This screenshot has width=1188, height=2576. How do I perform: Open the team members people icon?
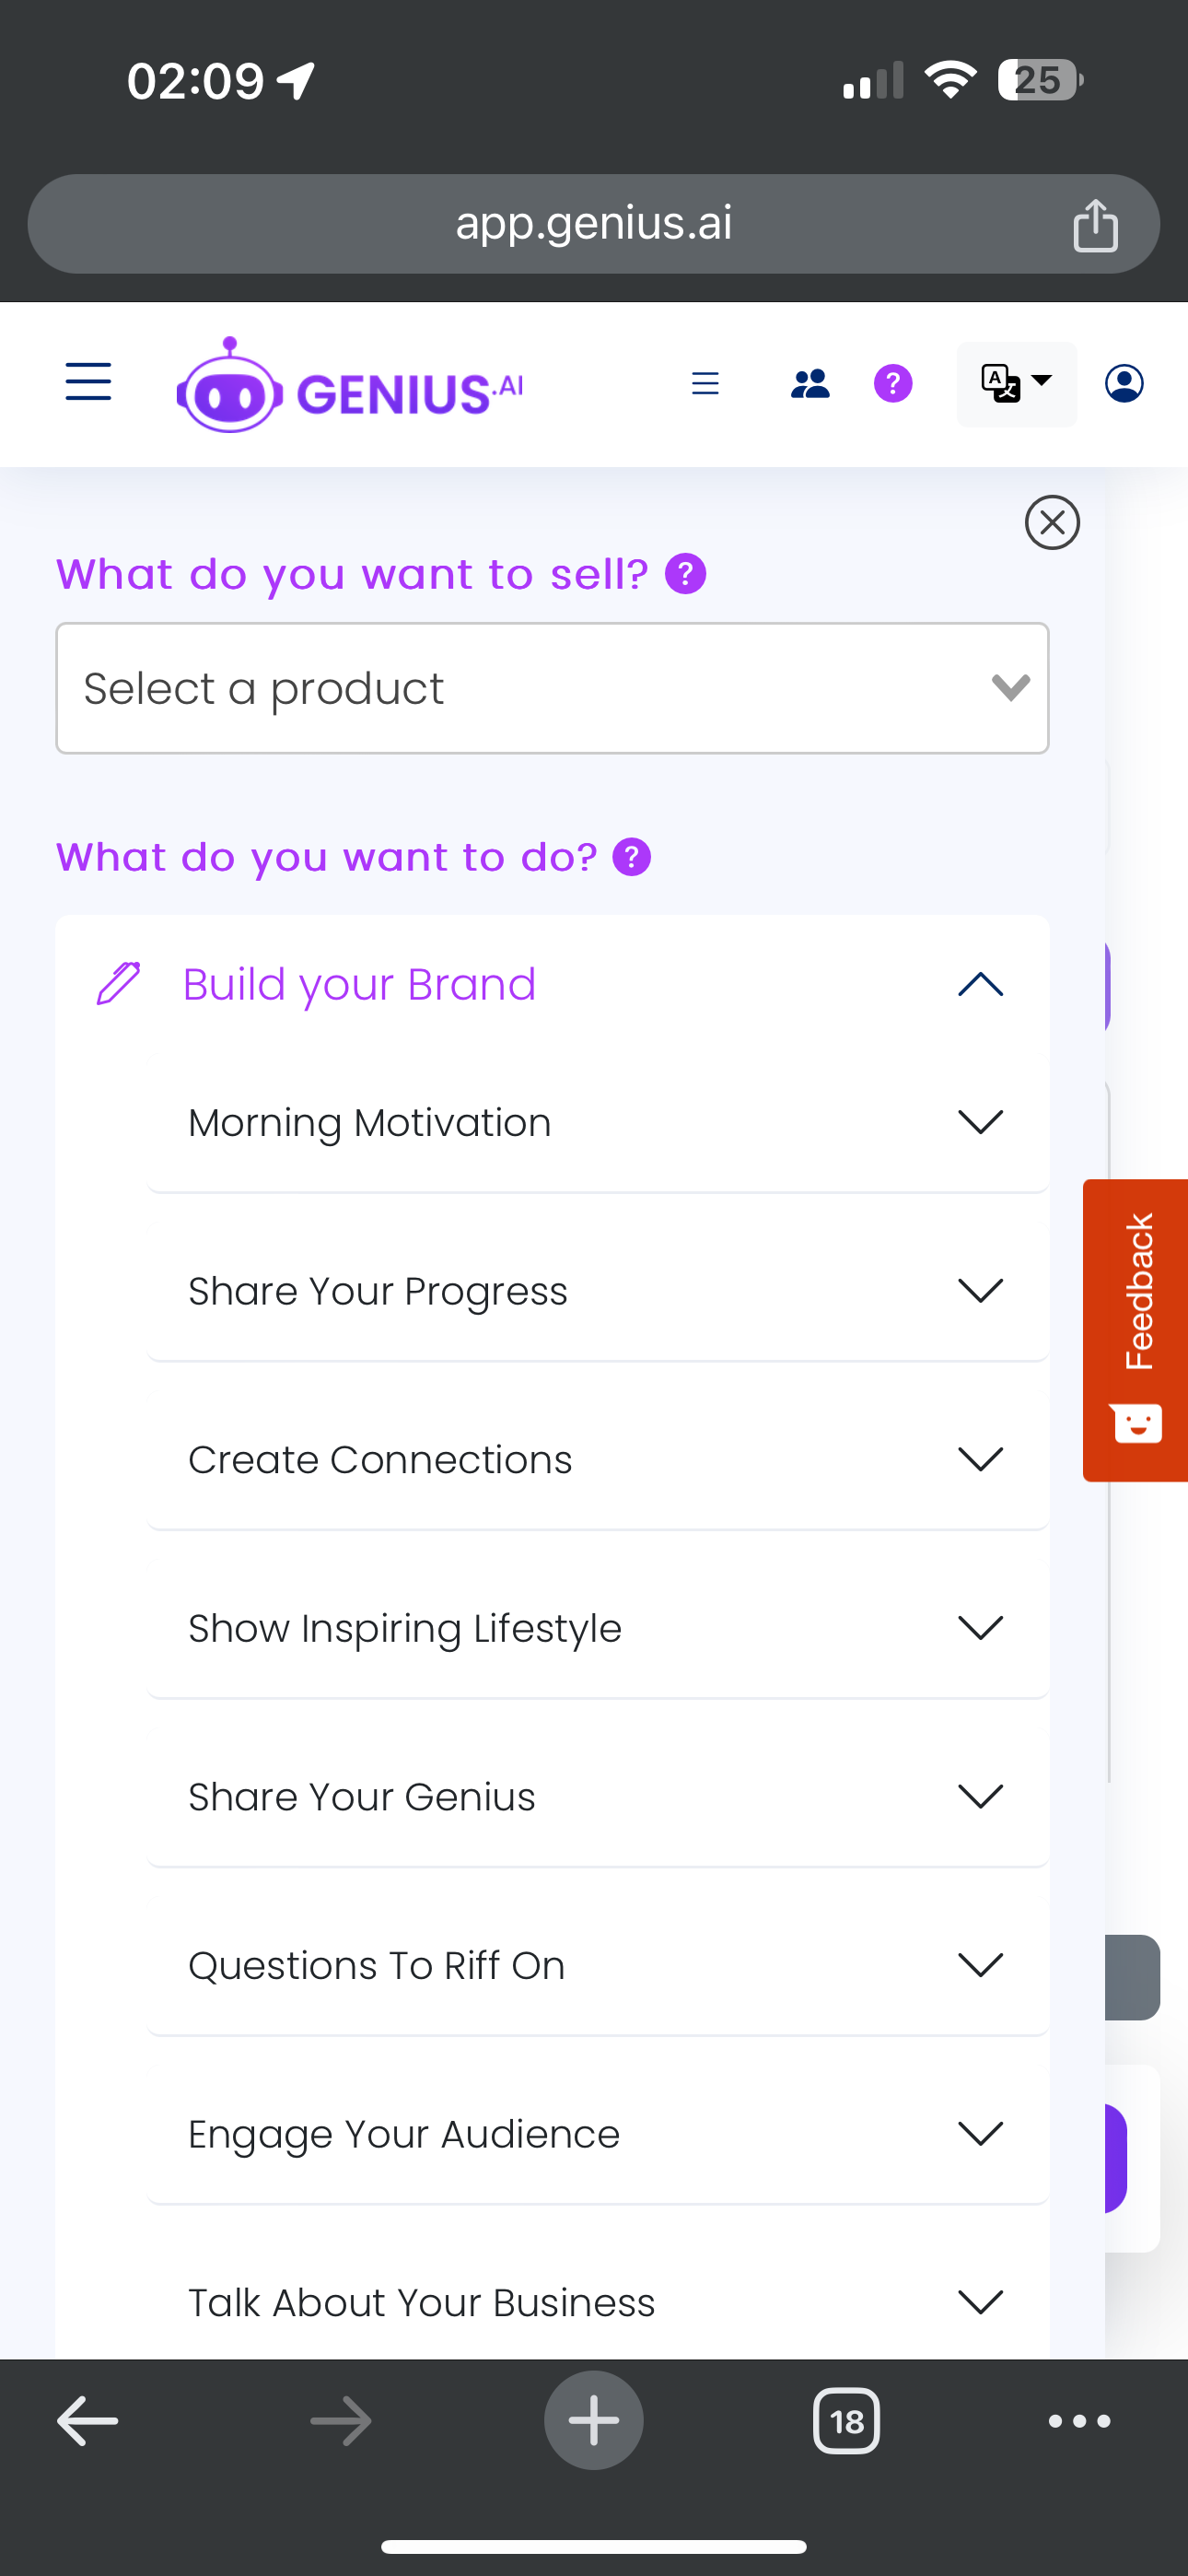809,384
